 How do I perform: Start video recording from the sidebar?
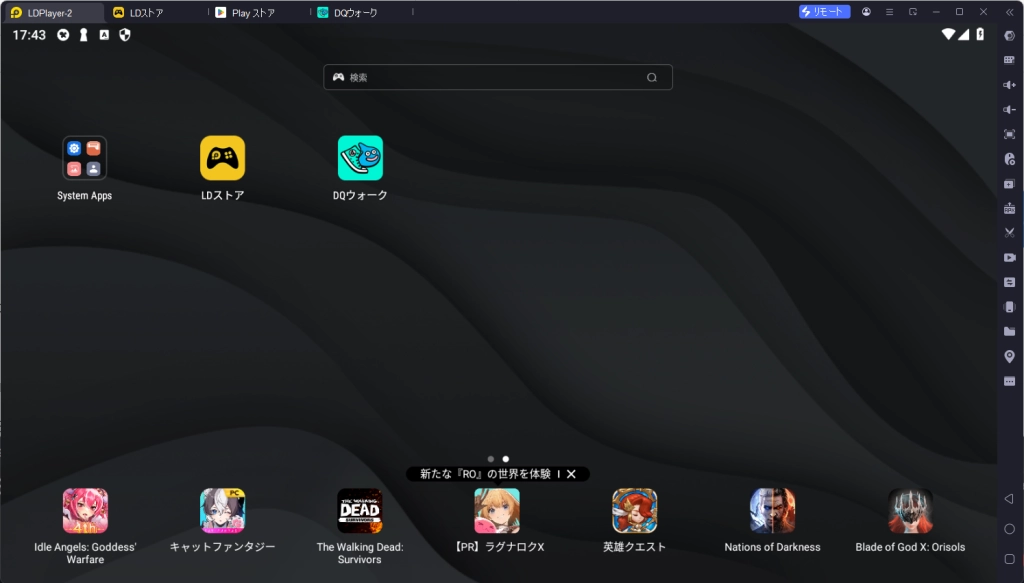tap(1010, 257)
